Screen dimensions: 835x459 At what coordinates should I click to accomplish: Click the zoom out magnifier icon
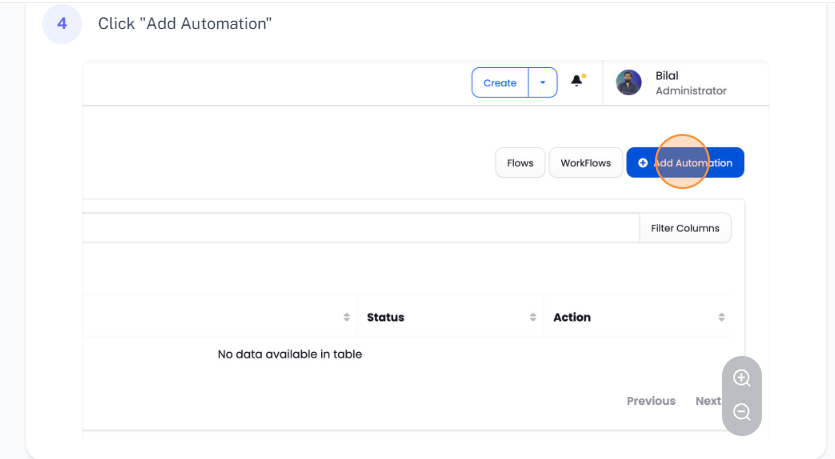click(x=742, y=412)
